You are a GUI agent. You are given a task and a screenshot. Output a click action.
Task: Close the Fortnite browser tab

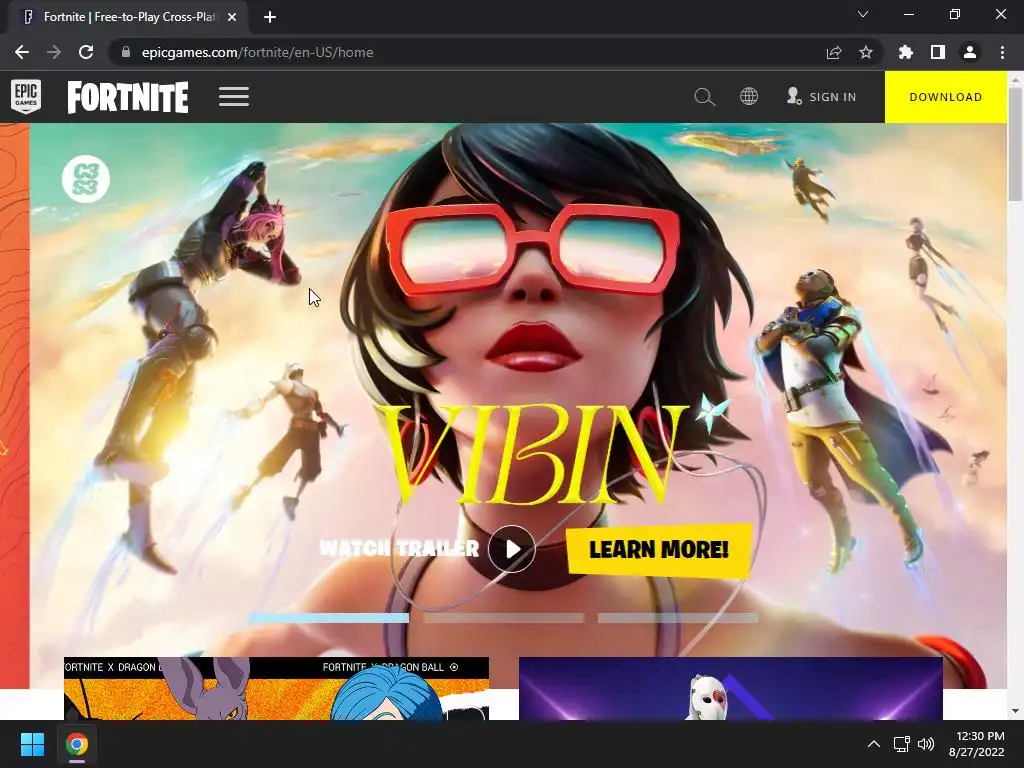point(232,17)
